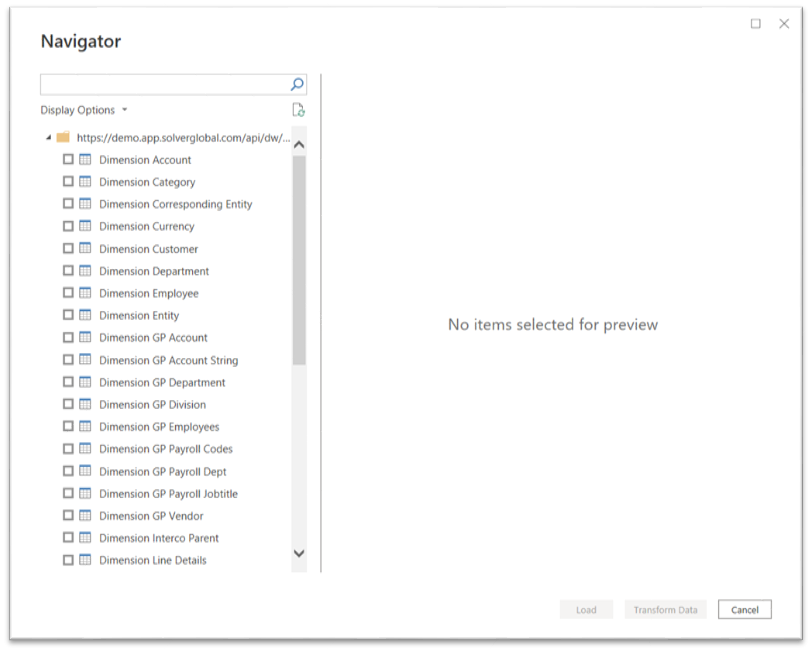This screenshot has width=812, height=652.
Task: Click table icon for Dimension Line Details
Action: [85, 560]
